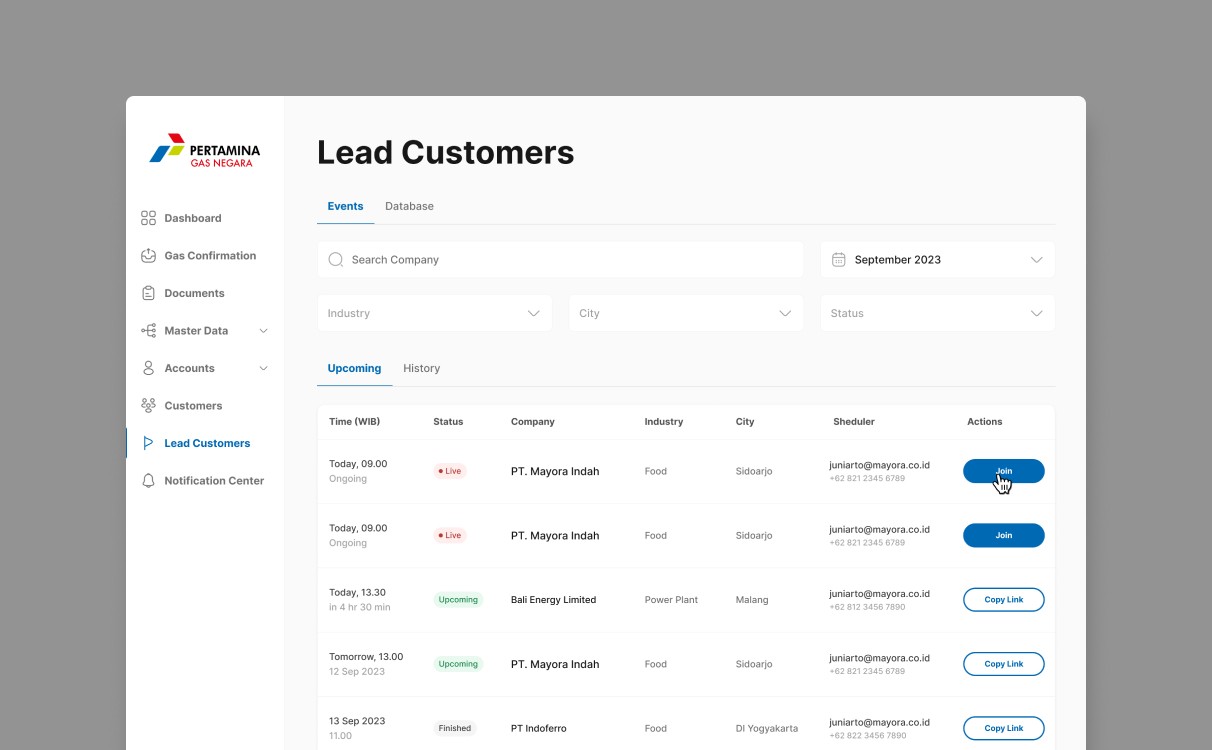Click the City column header in table
Image resolution: width=1212 pixels, height=750 pixels.
tap(745, 422)
